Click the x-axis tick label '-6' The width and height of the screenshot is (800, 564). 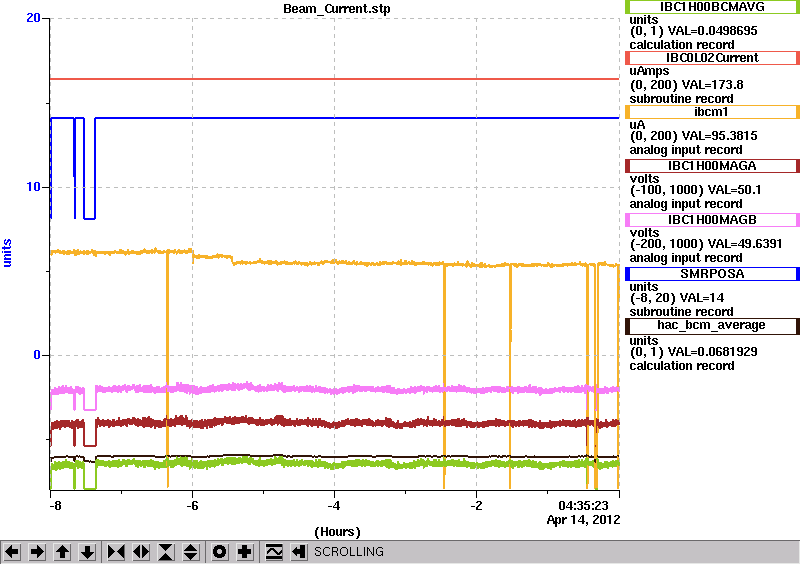click(192, 506)
